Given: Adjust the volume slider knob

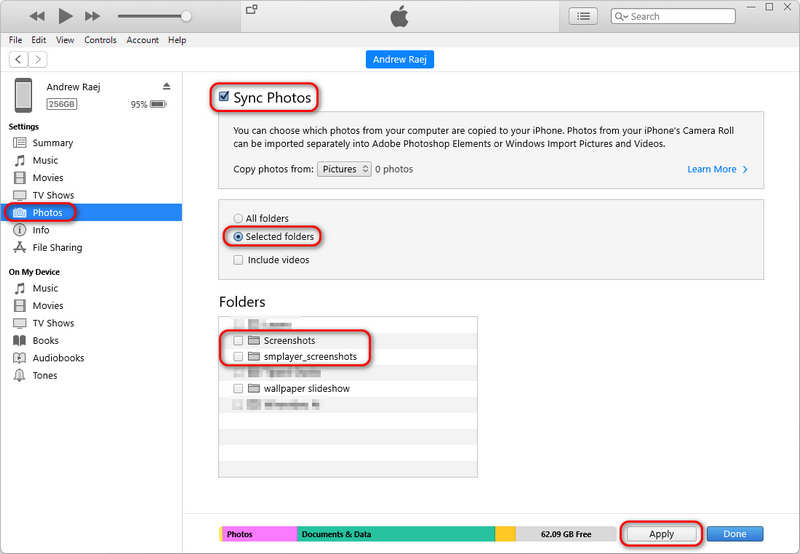Looking at the screenshot, I should [186, 16].
